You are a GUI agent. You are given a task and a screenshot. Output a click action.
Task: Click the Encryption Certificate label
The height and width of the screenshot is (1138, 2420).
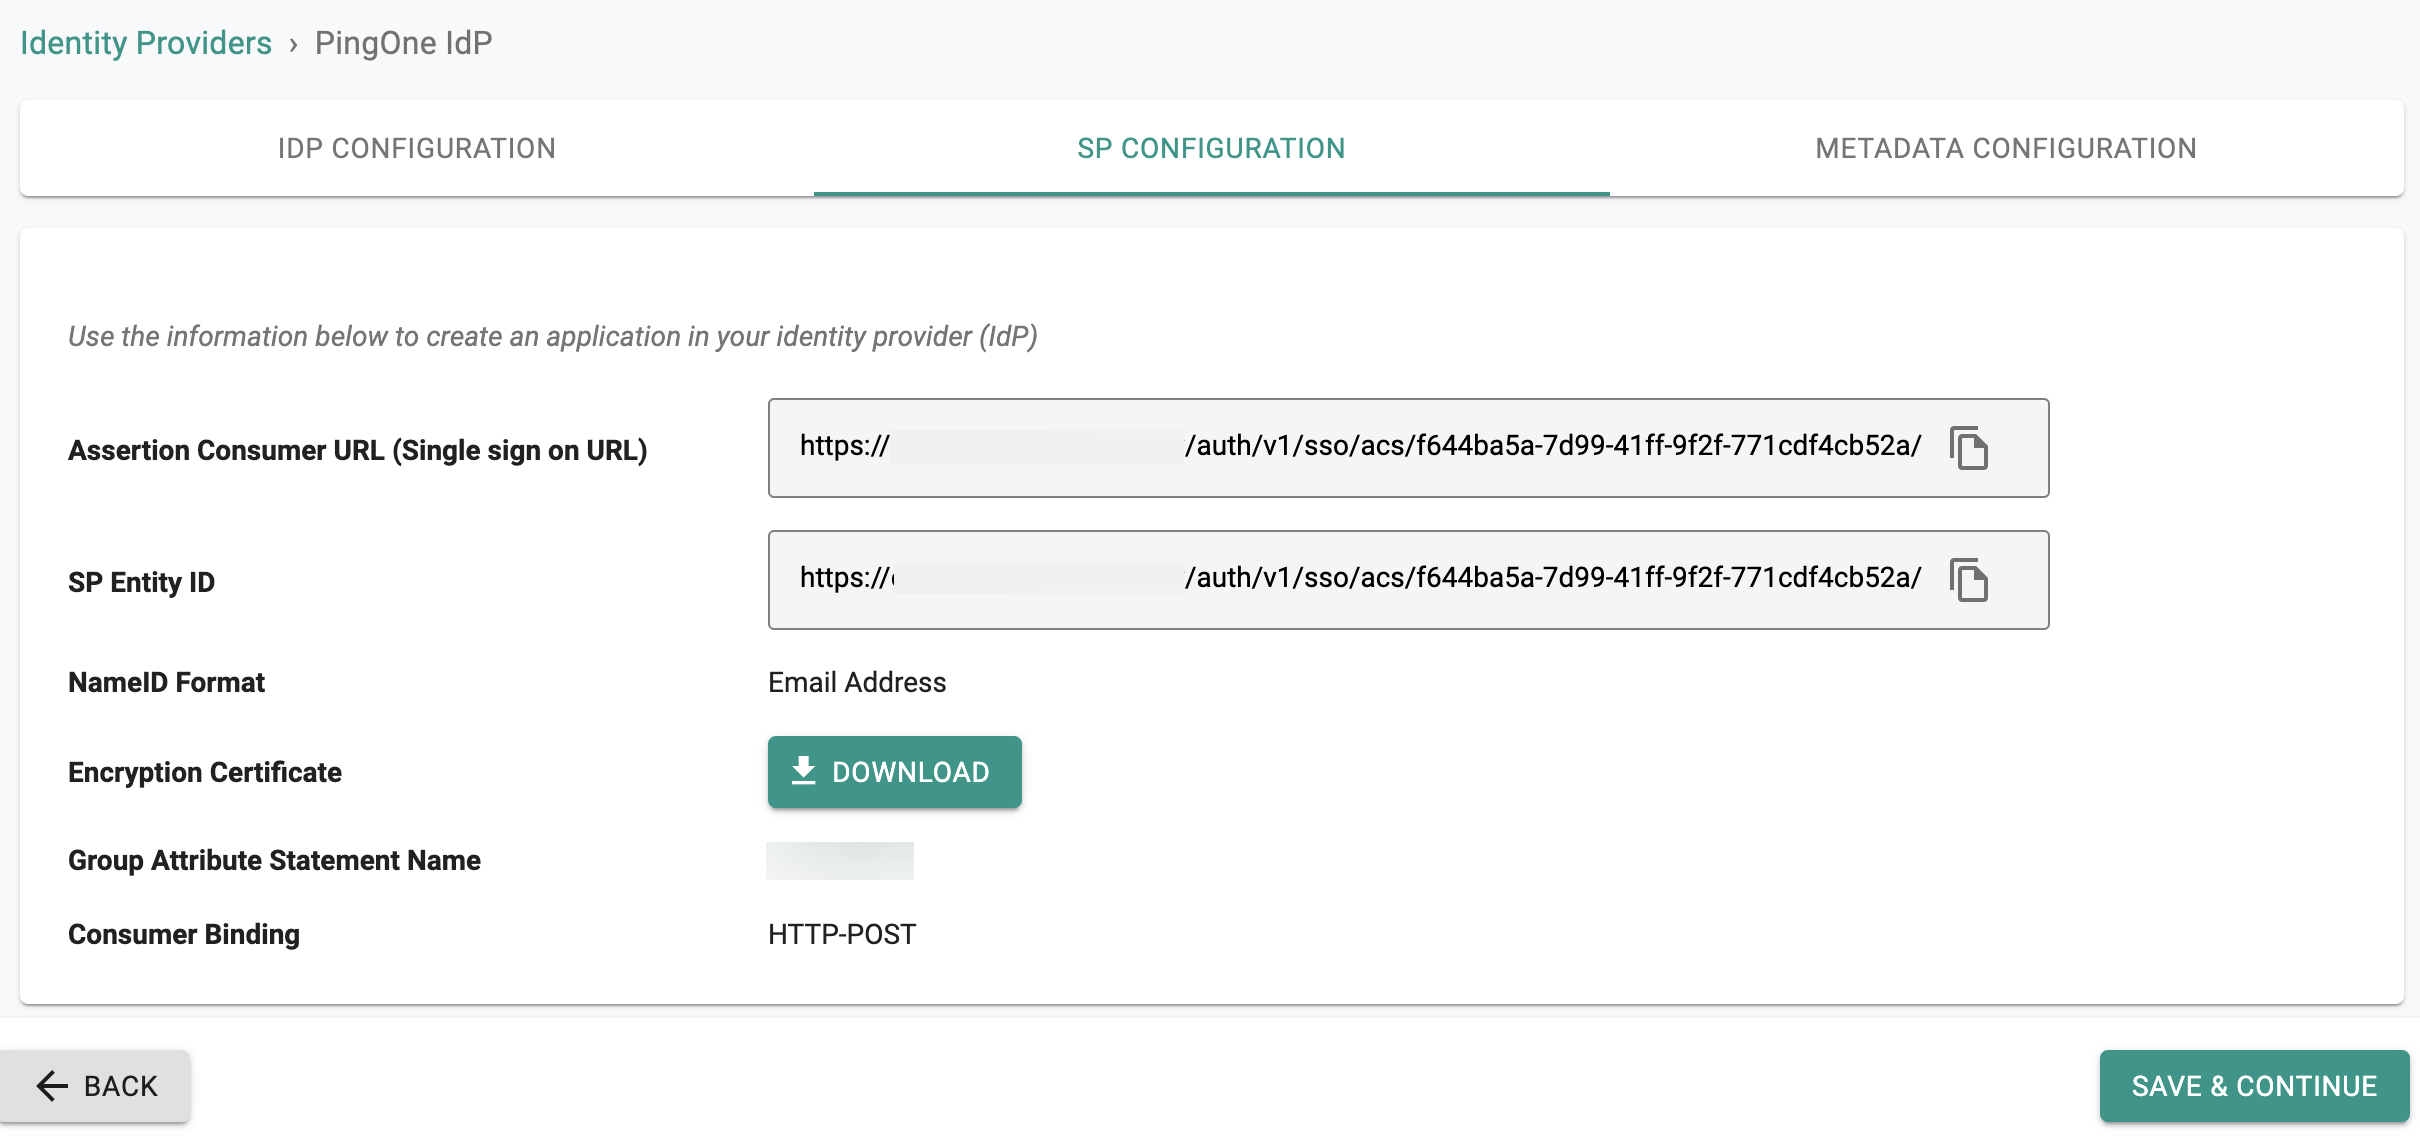205,772
